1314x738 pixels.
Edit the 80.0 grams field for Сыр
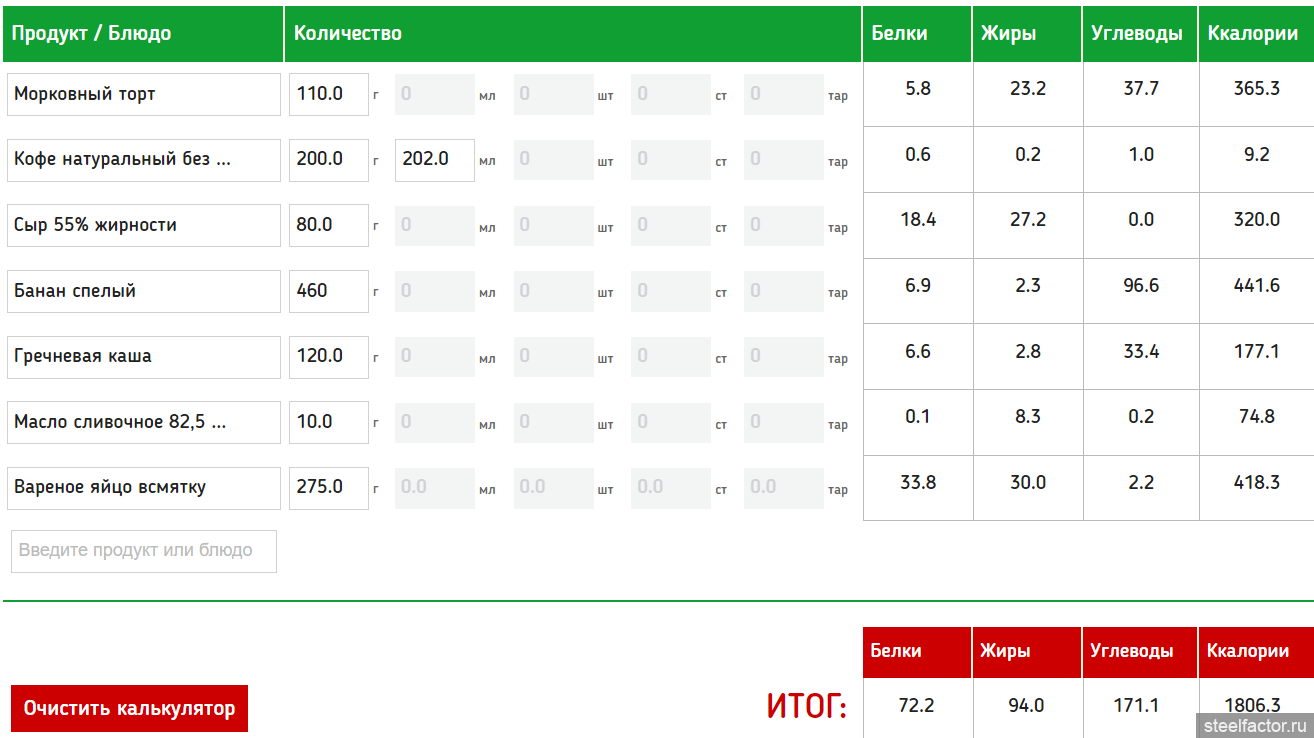[329, 225]
